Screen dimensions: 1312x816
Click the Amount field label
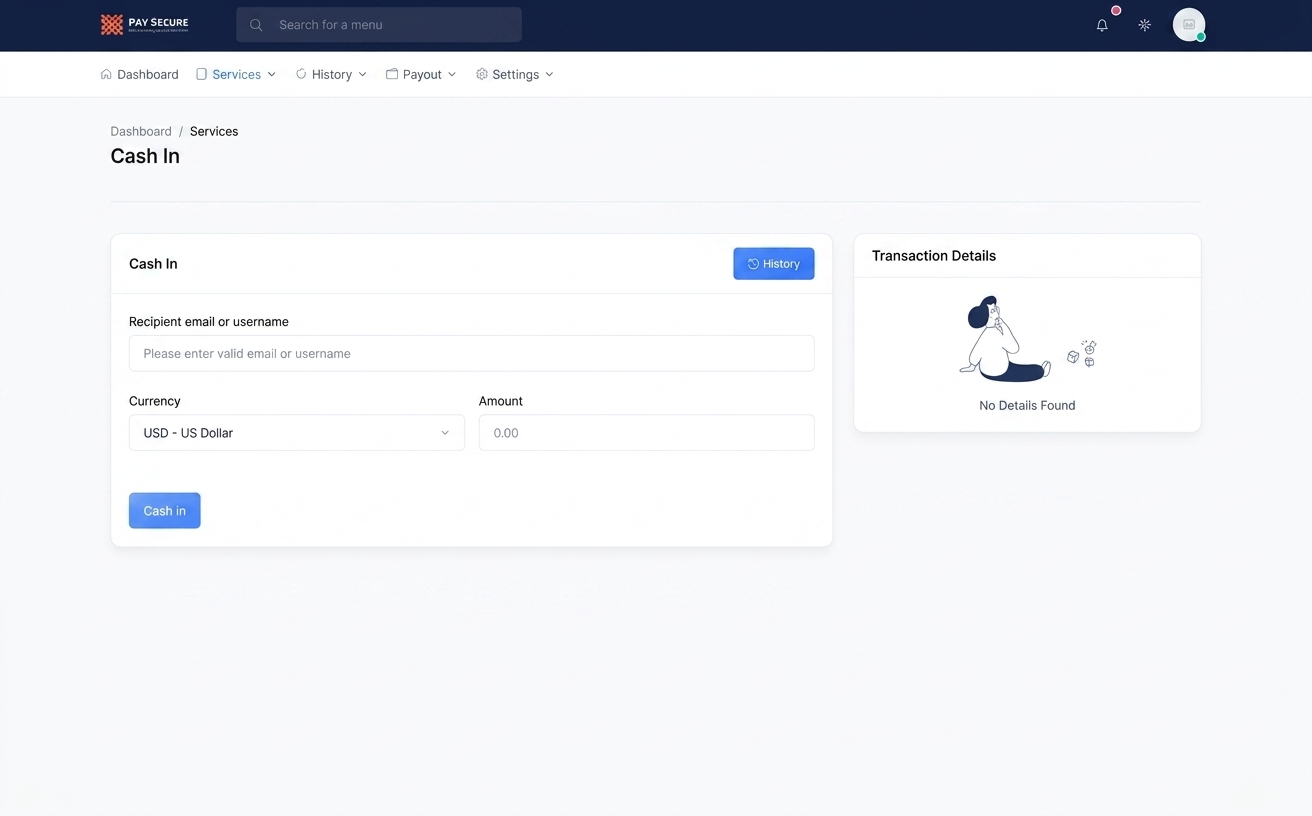coord(501,401)
